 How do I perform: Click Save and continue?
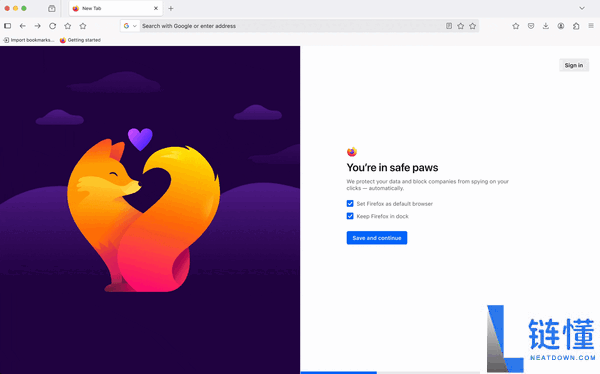[x=377, y=238]
